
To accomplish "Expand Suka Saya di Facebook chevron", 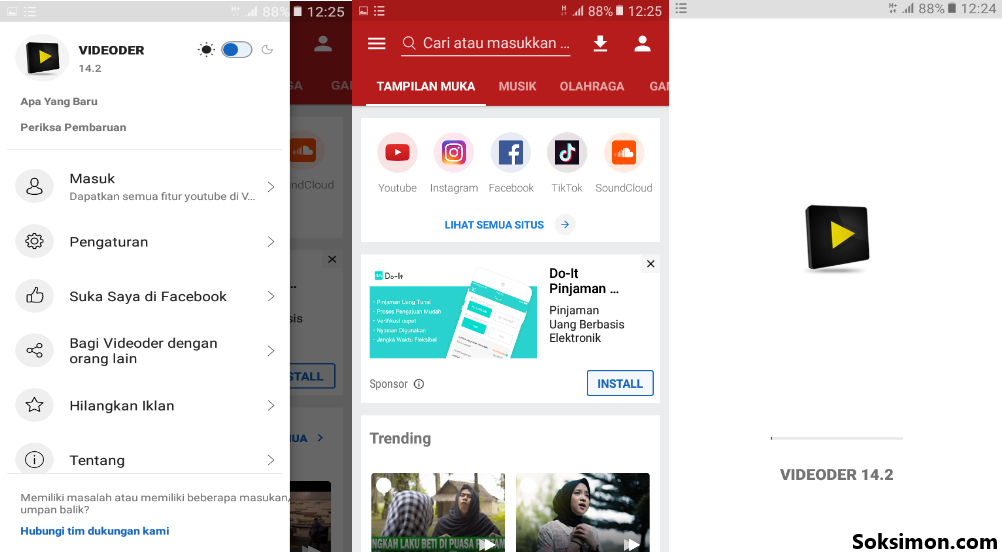I will (271, 296).
